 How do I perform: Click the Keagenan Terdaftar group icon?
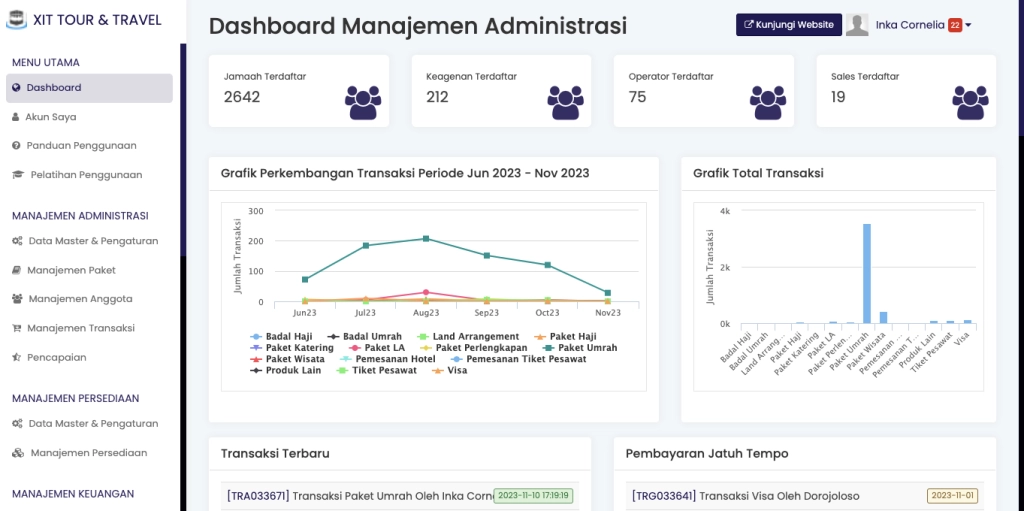pos(566,102)
